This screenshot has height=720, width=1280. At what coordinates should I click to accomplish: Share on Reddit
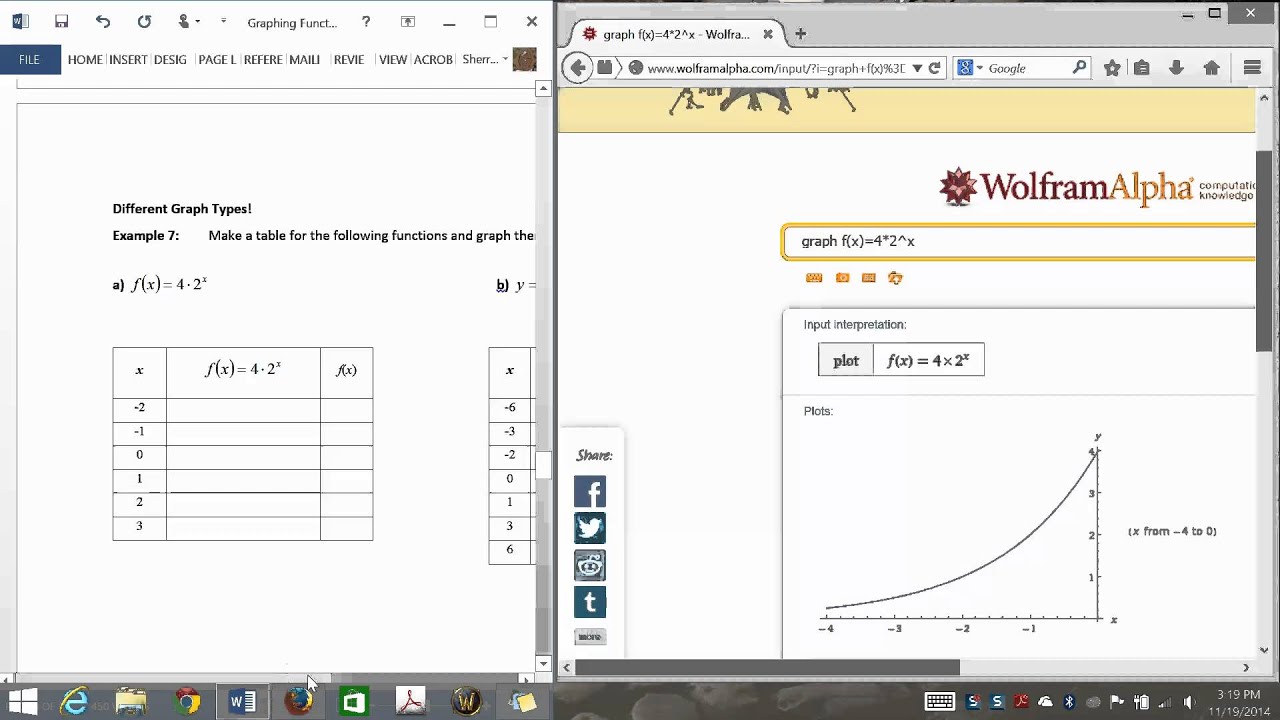[590, 565]
